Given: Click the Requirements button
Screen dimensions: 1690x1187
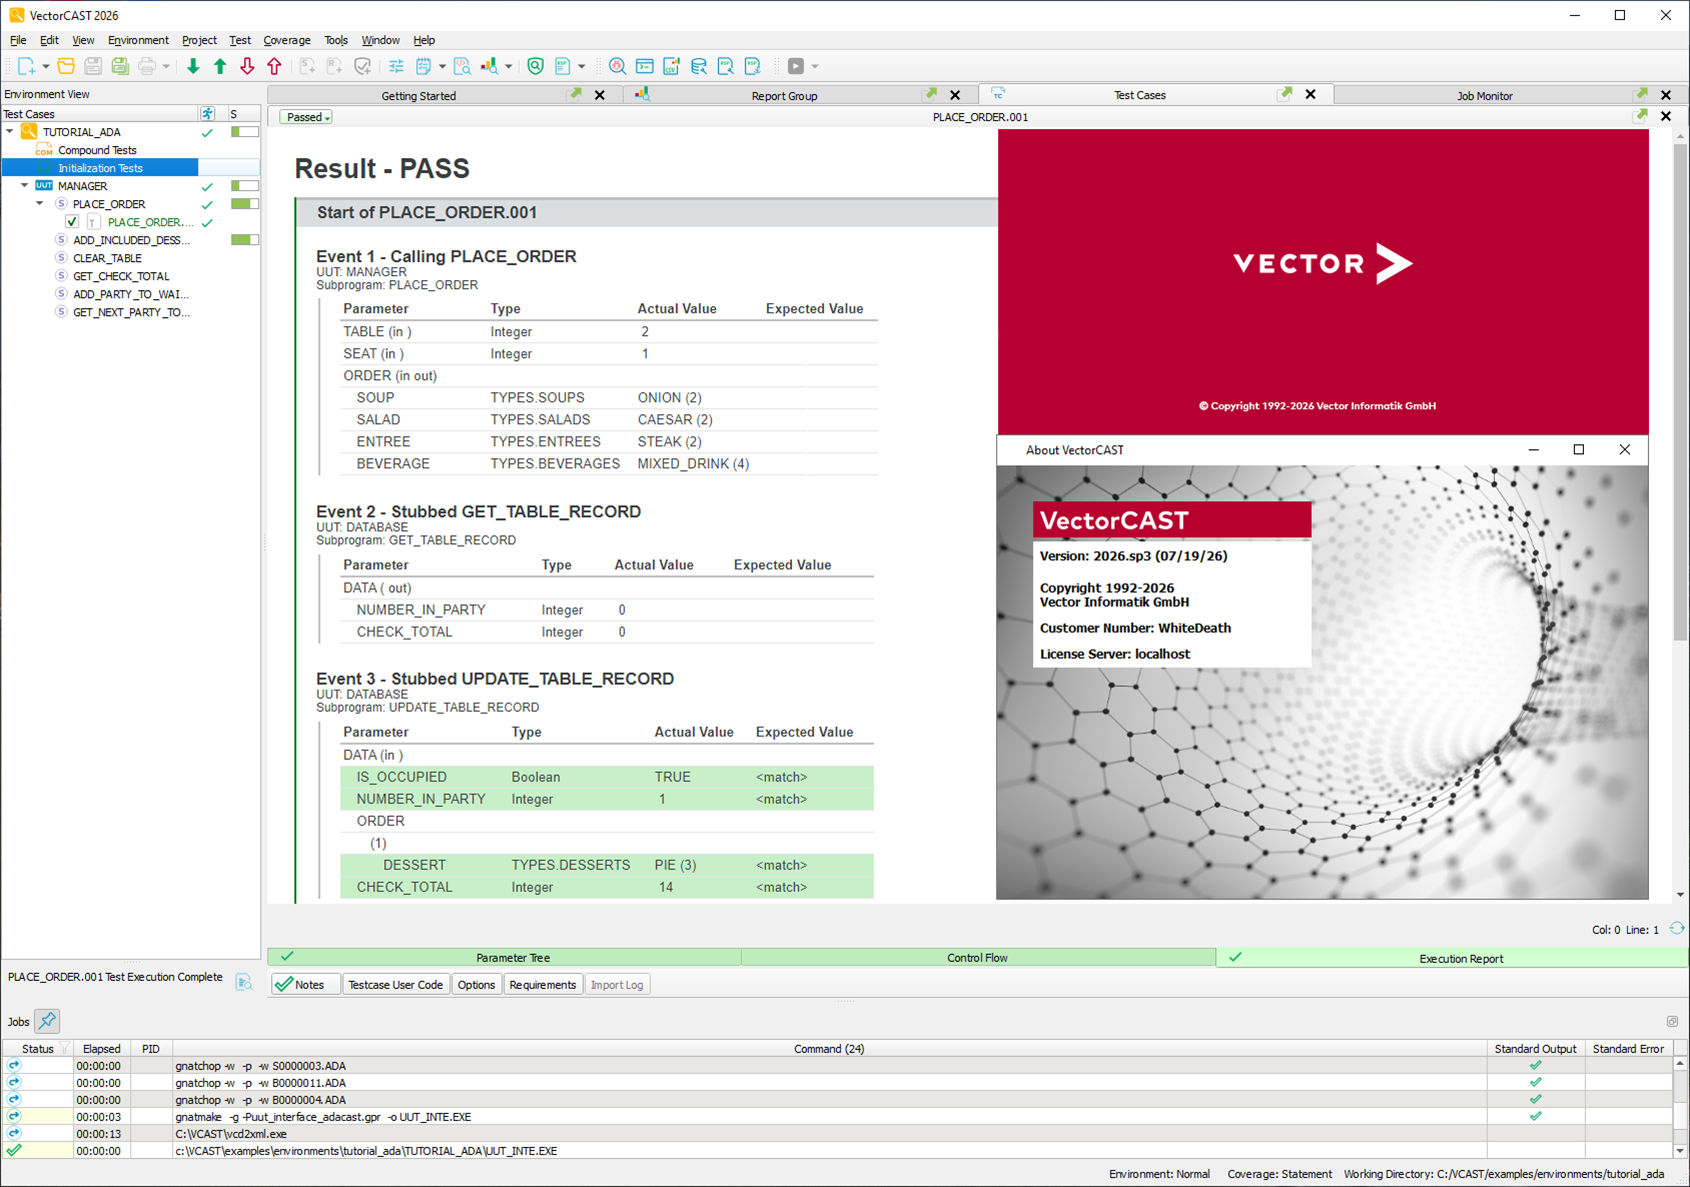Looking at the screenshot, I should point(543,984).
